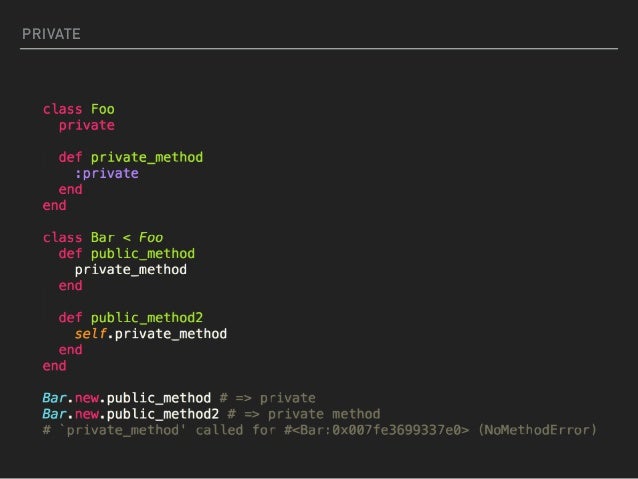Click 'def private_method' definition line
This screenshot has width=638, height=479.
(131, 157)
